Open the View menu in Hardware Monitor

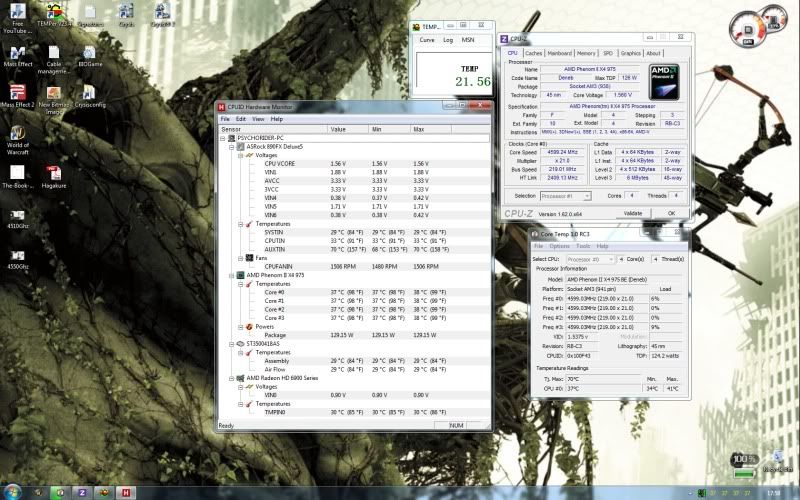pyautogui.click(x=258, y=119)
